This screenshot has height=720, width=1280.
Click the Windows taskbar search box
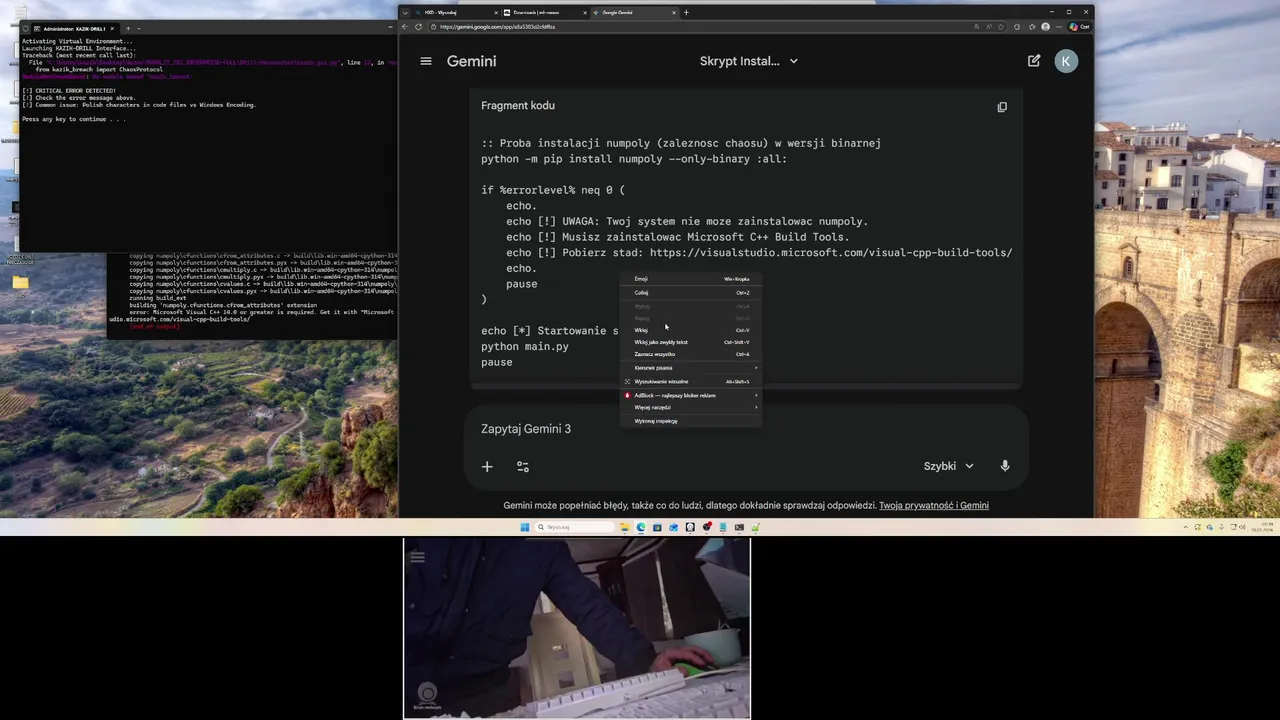(x=575, y=527)
